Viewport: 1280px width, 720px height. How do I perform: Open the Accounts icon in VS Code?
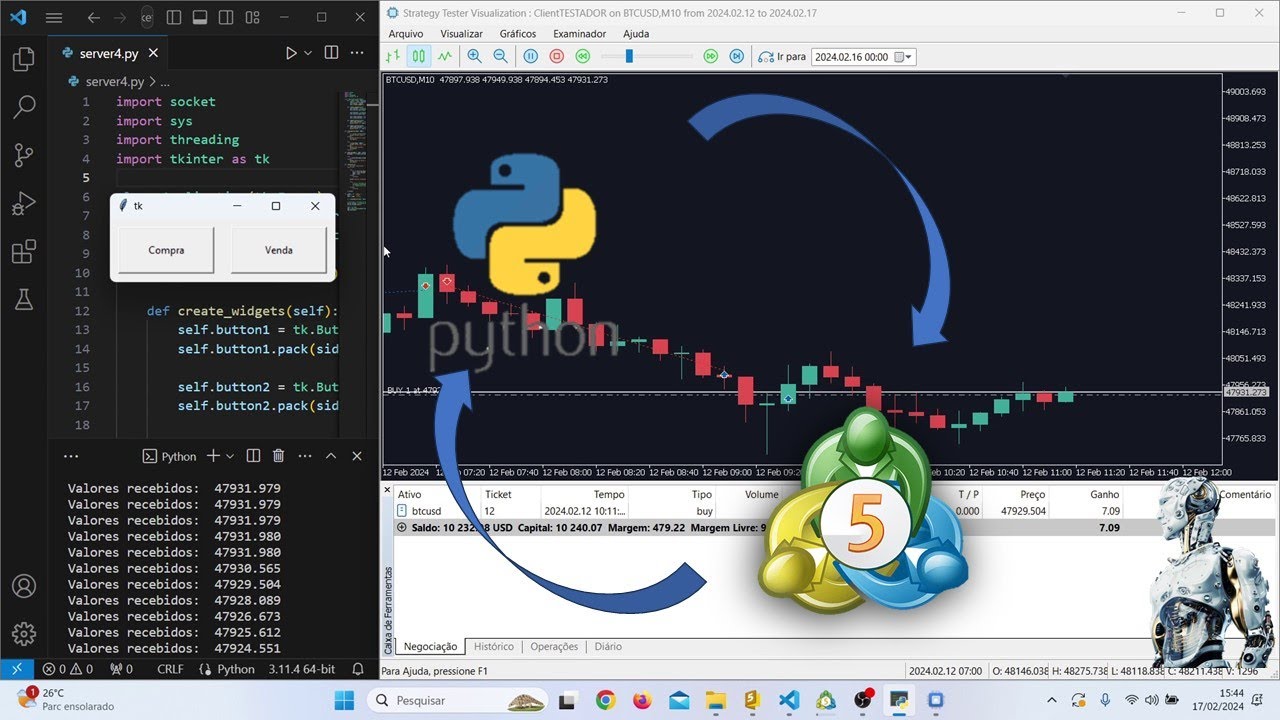tap(24, 586)
